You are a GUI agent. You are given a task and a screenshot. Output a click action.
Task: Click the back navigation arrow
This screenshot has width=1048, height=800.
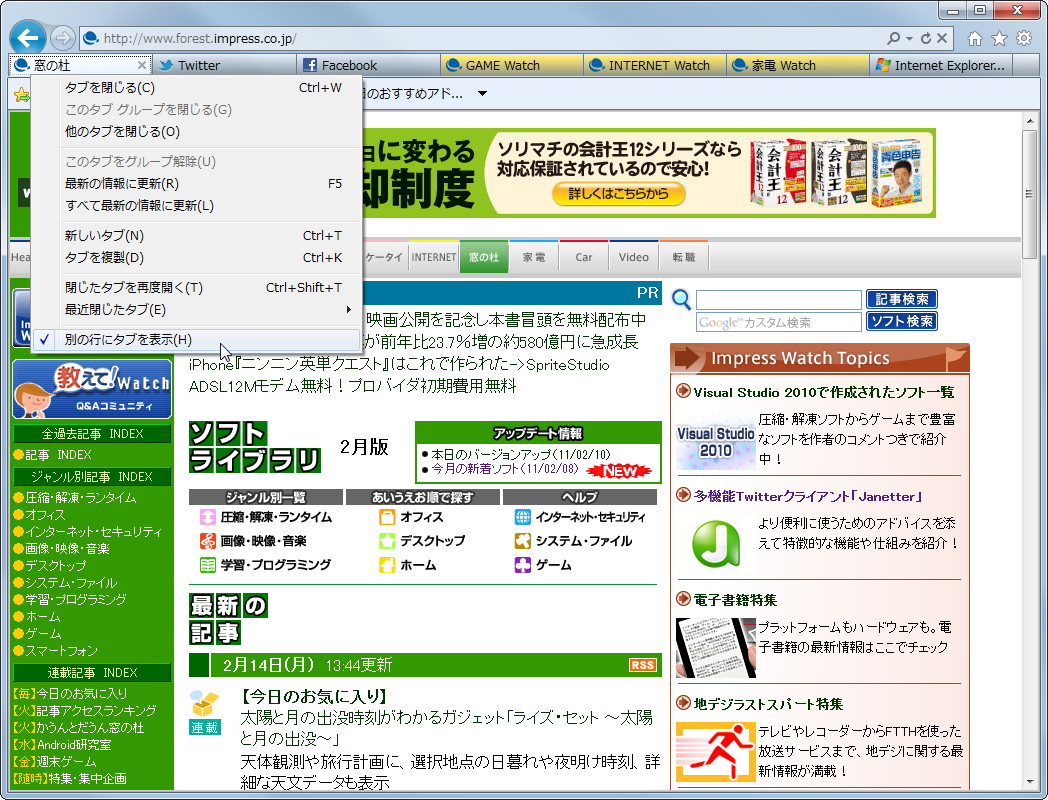point(28,37)
